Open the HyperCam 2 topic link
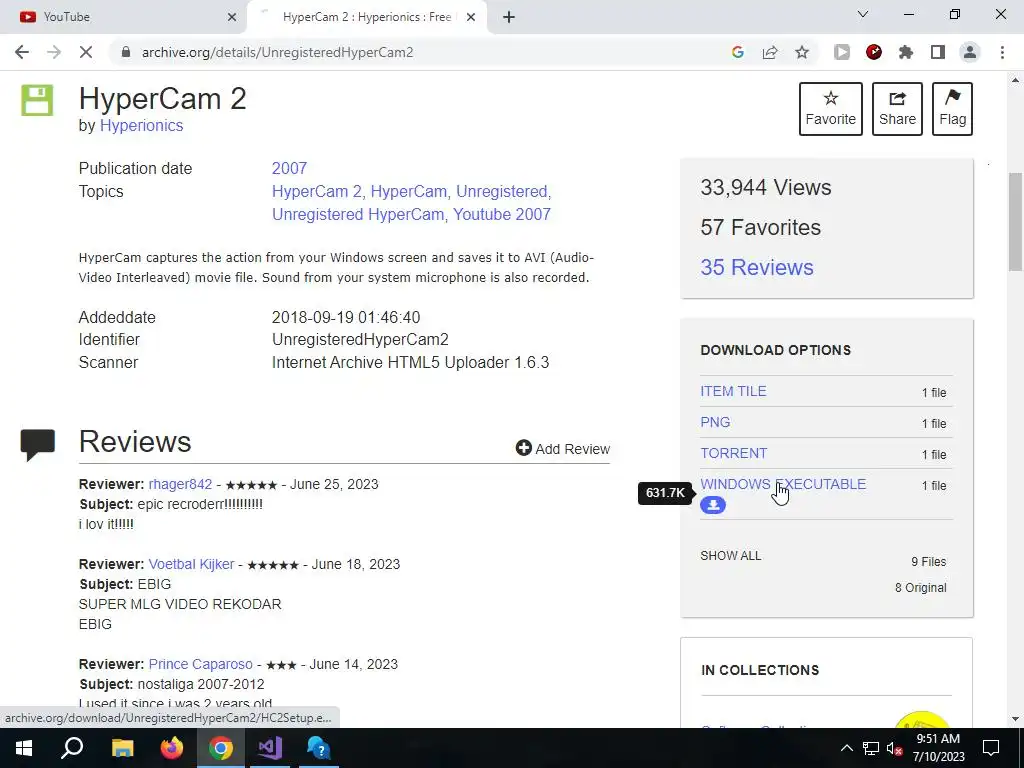 pyautogui.click(x=317, y=191)
